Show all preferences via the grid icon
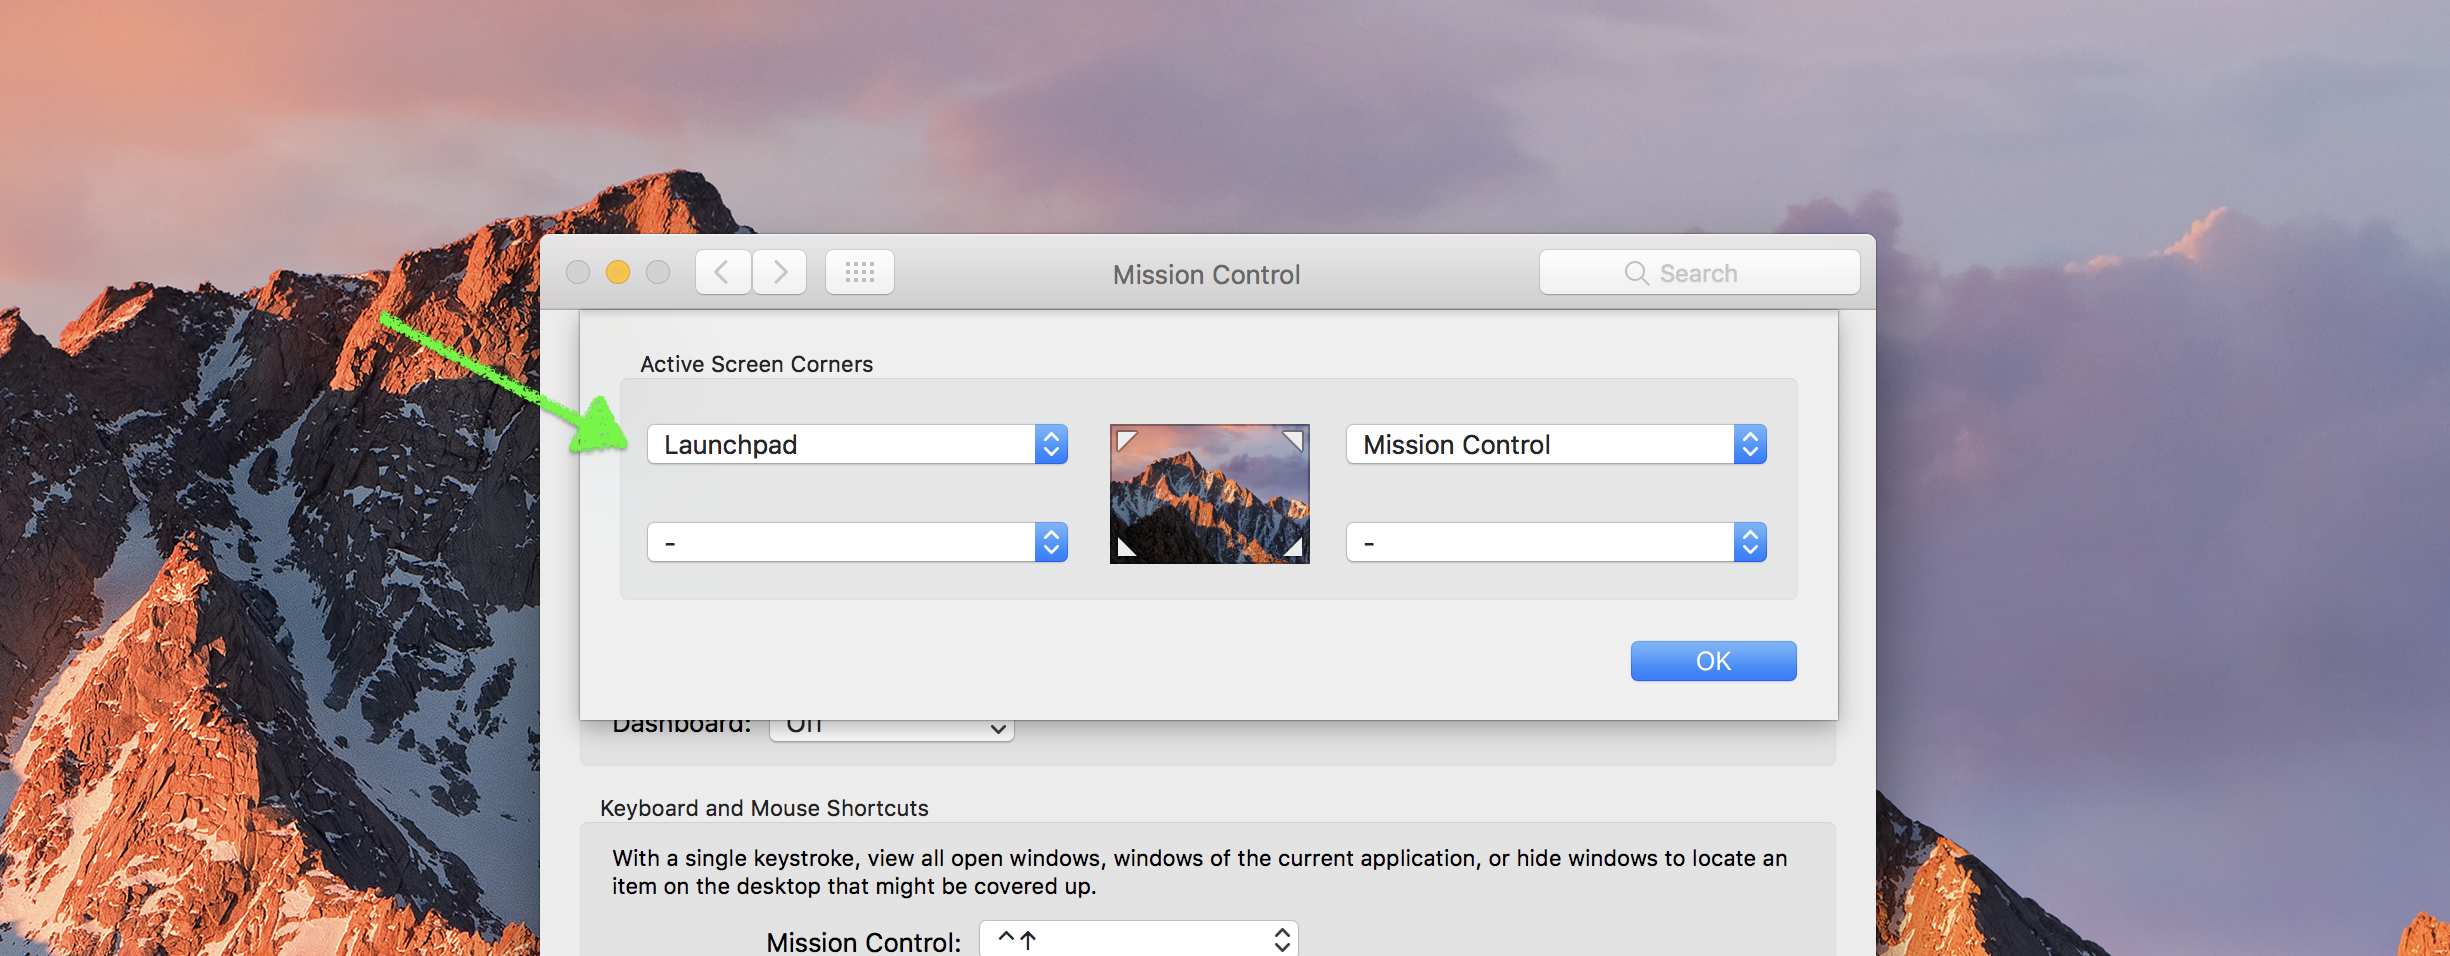The width and height of the screenshot is (2450, 956). pos(859,273)
